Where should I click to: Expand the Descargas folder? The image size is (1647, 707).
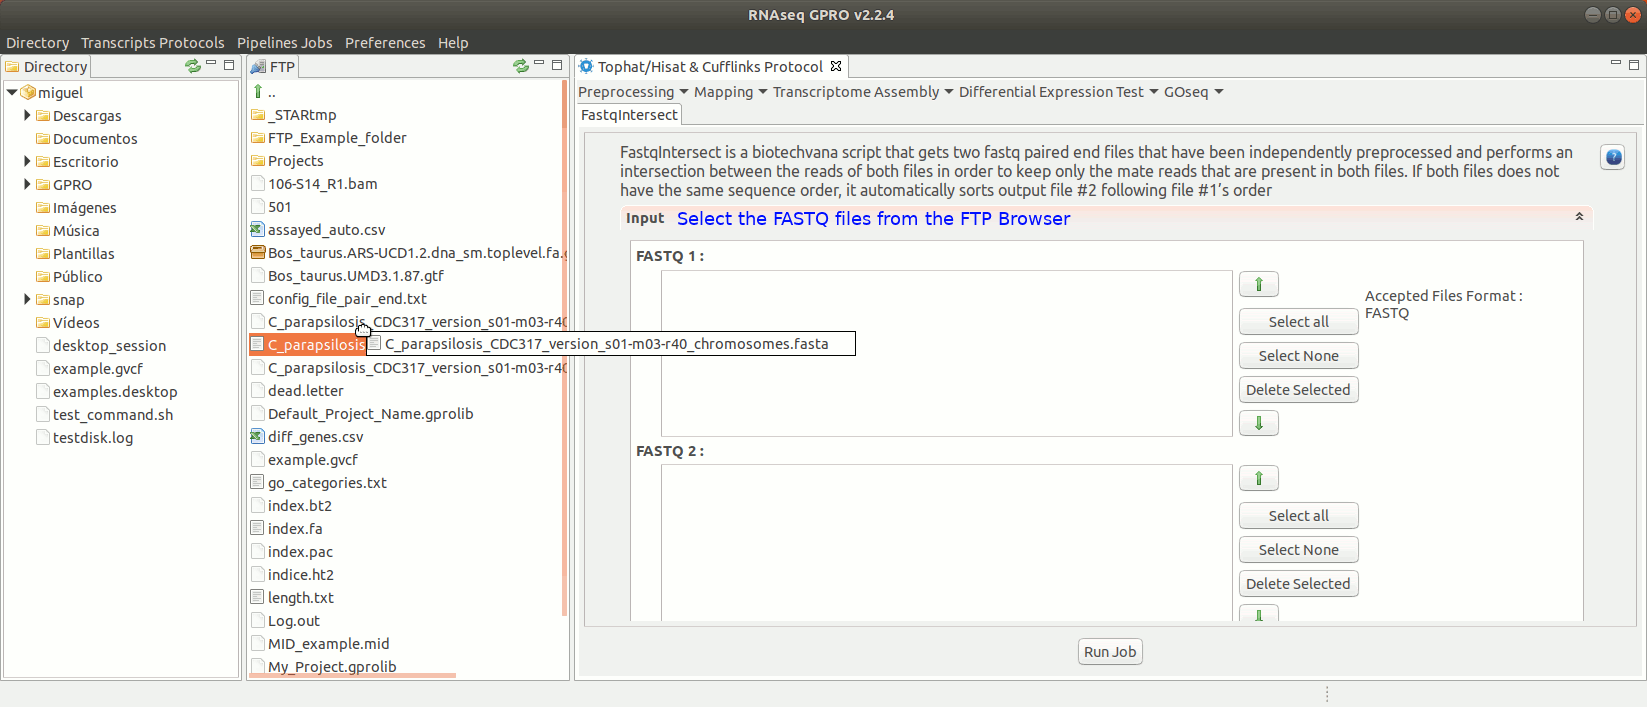(27, 116)
